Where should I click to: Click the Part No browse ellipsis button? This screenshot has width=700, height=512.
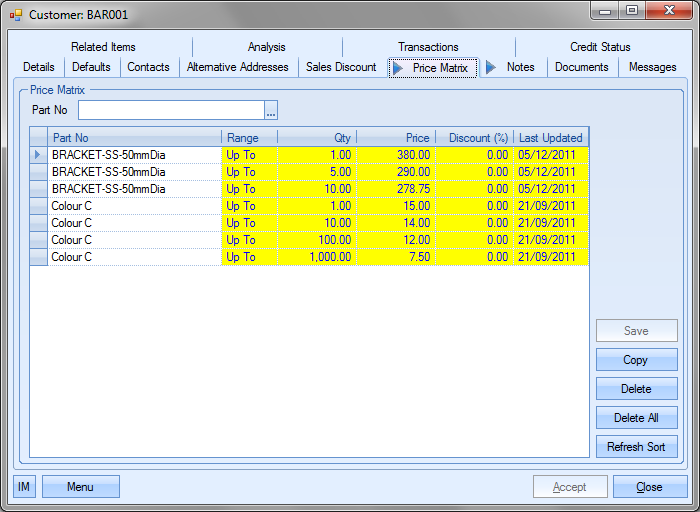click(270, 110)
